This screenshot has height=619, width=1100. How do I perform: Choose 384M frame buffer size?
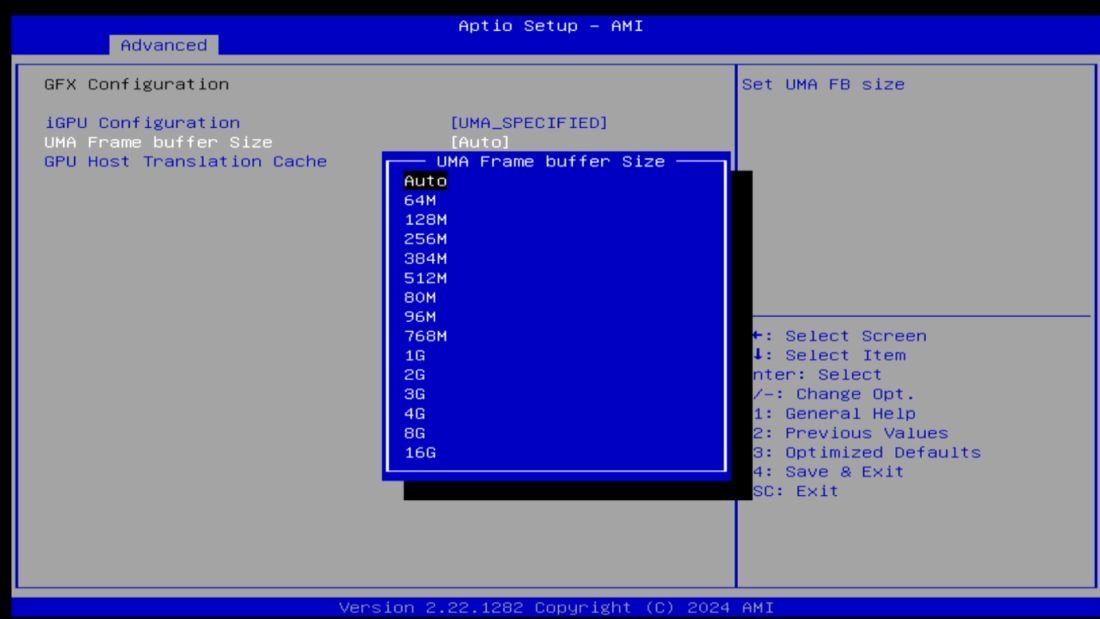click(x=425, y=258)
